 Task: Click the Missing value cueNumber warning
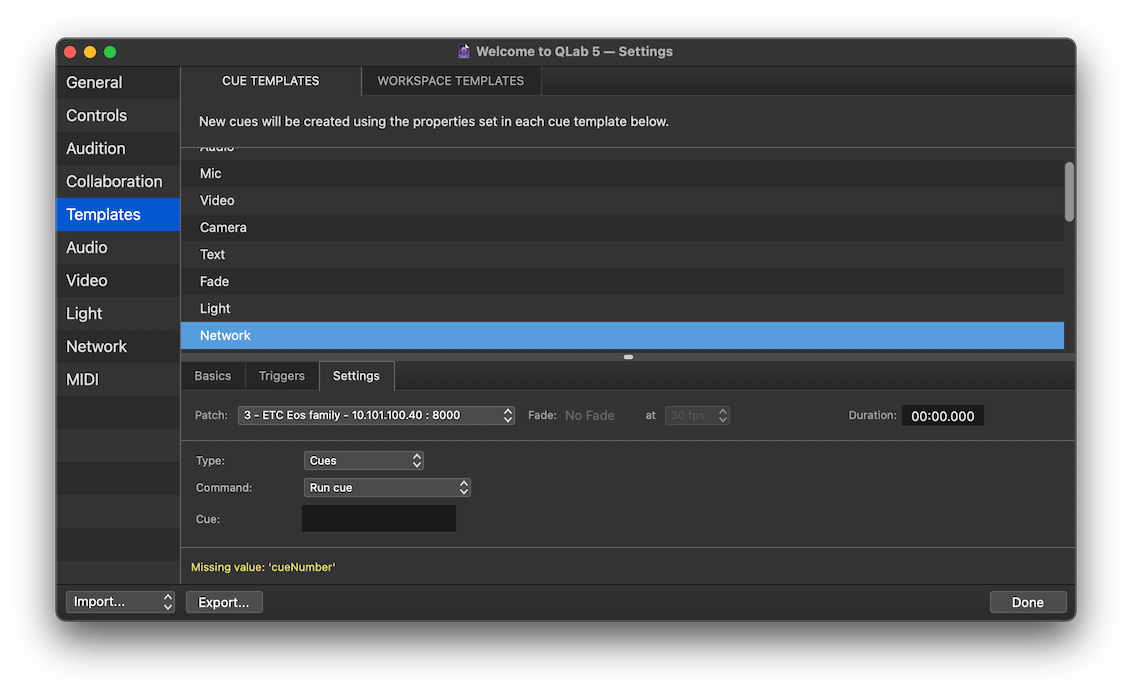[263, 567]
